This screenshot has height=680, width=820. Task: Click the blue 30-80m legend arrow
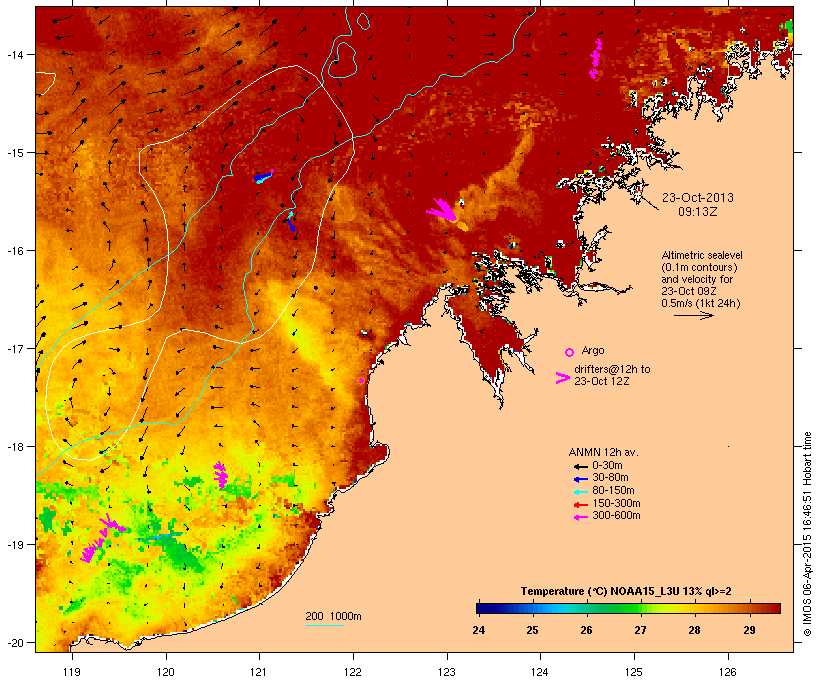click(x=580, y=479)
